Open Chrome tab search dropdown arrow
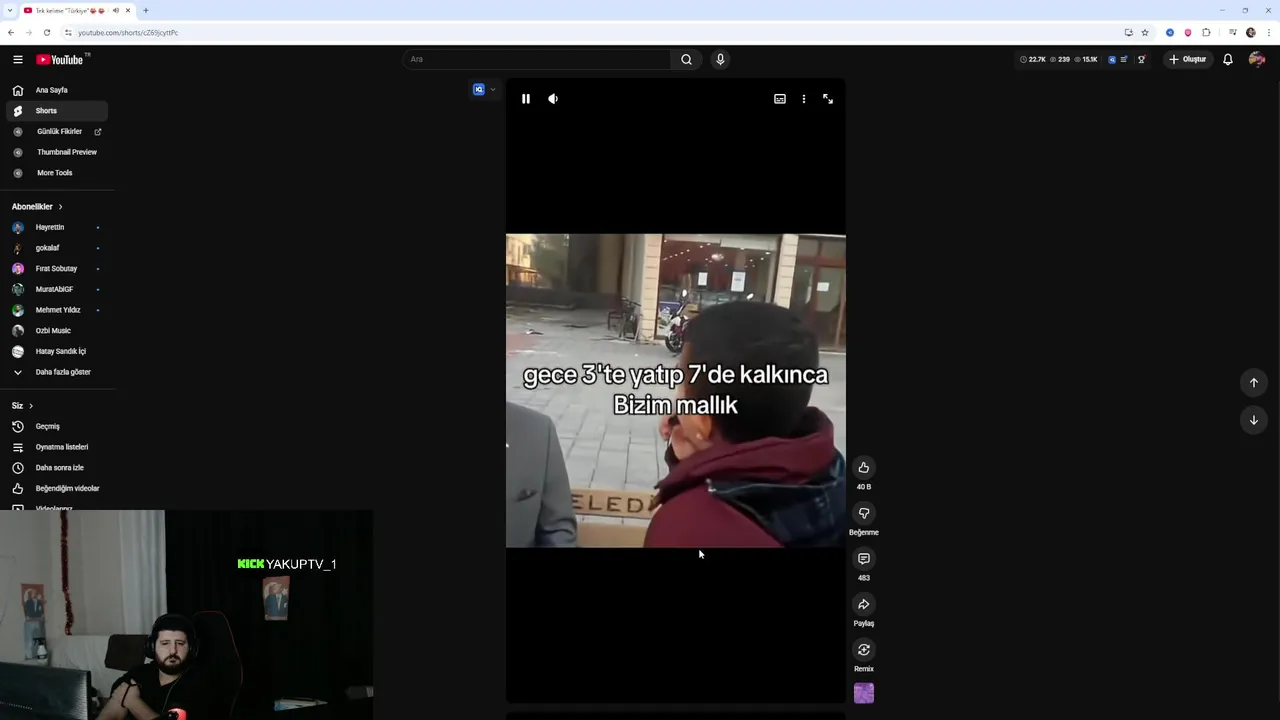Image resolution: width=1280 pixels, height=720 pixels. [x=9, y=10]
